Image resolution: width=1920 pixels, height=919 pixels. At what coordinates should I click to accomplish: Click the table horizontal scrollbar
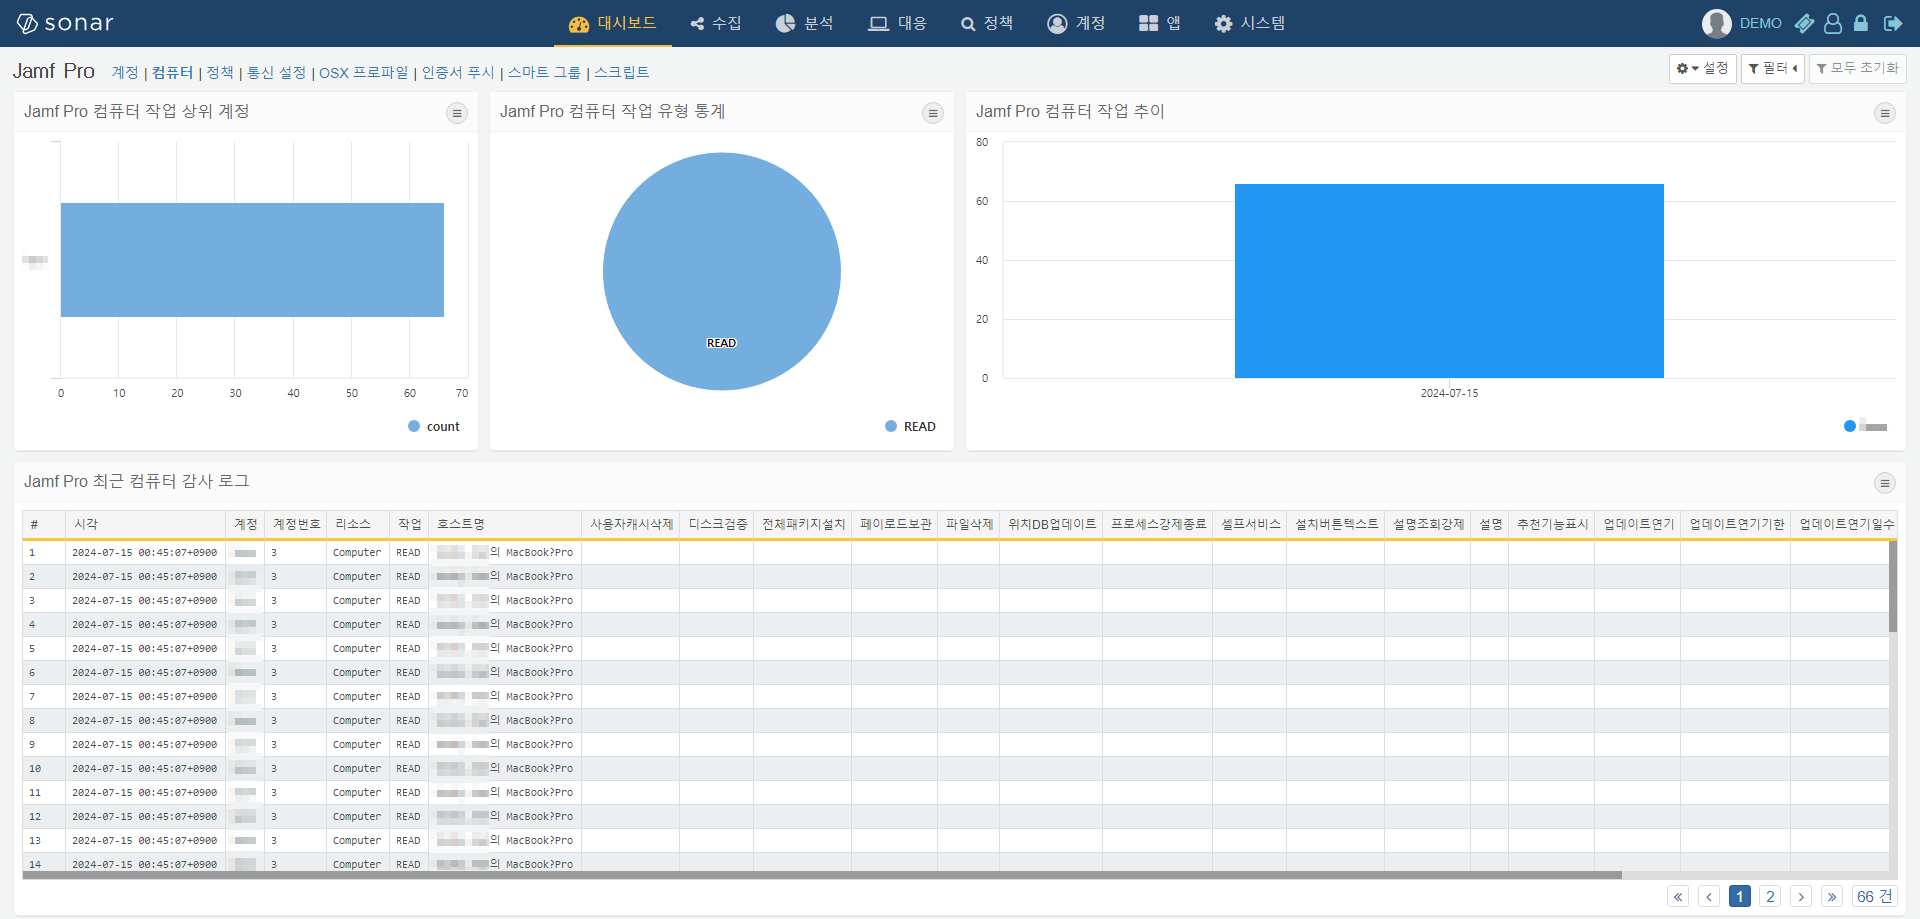[822, 875]
